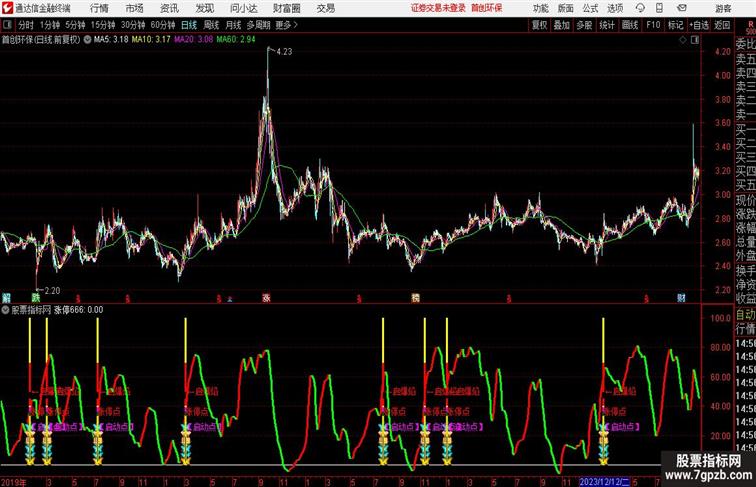Open the 发现 menu

coord(204,8)
